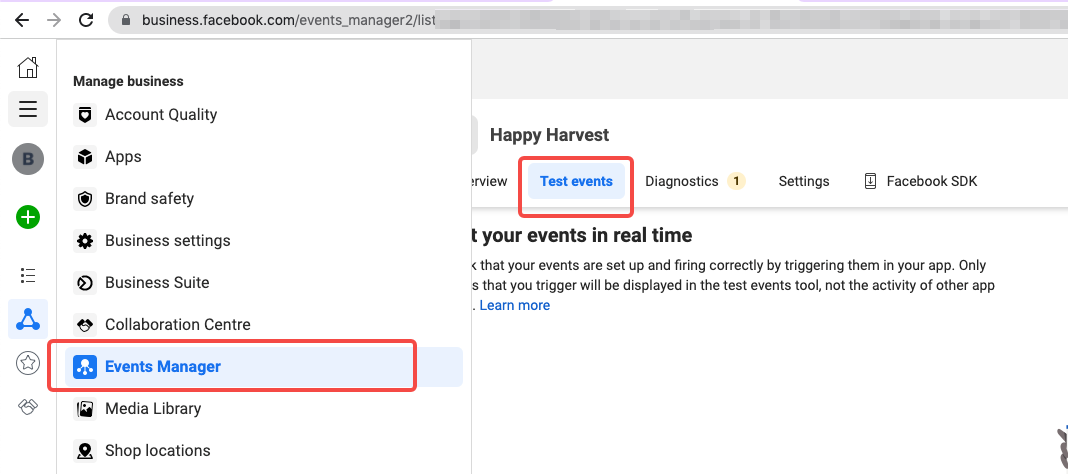
Task: Open the Facebook SDK tab
Action: (920, 181)
